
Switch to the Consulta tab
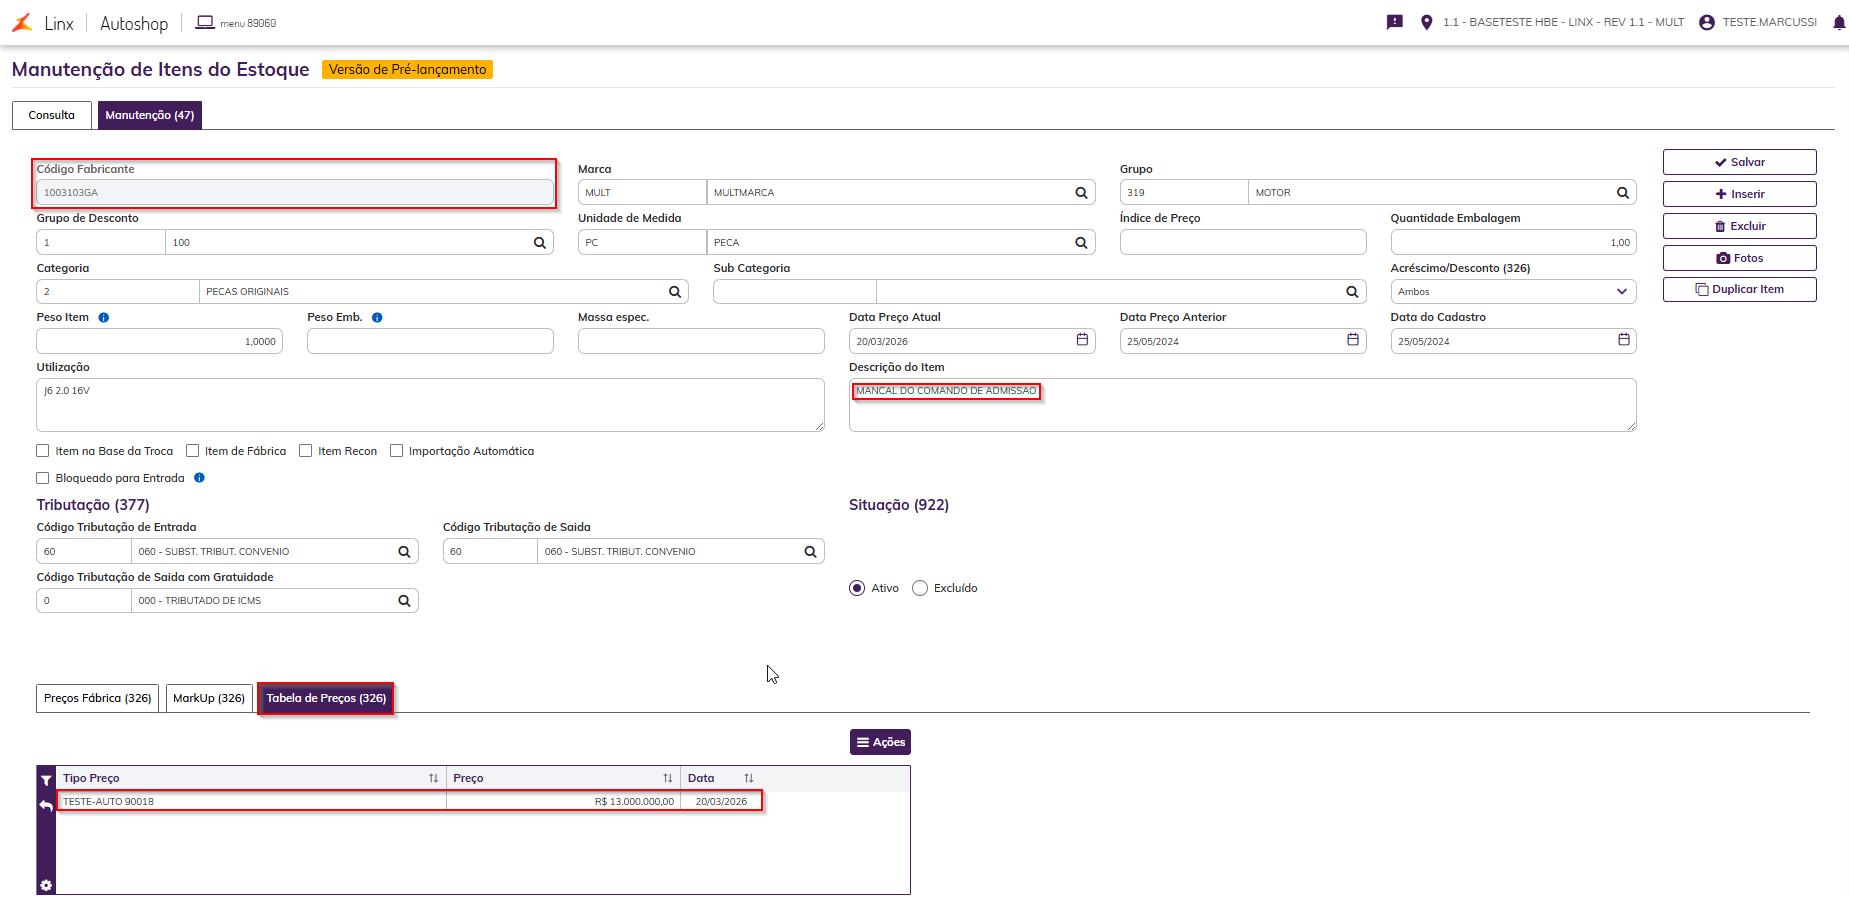52,115
